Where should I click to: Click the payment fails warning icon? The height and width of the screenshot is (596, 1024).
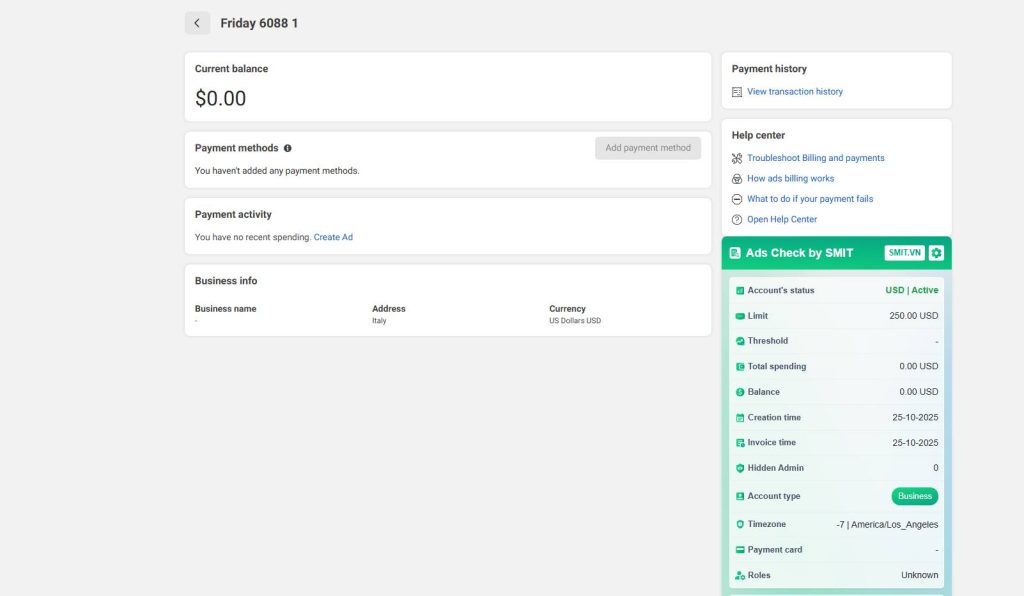(x=737, y=199)
